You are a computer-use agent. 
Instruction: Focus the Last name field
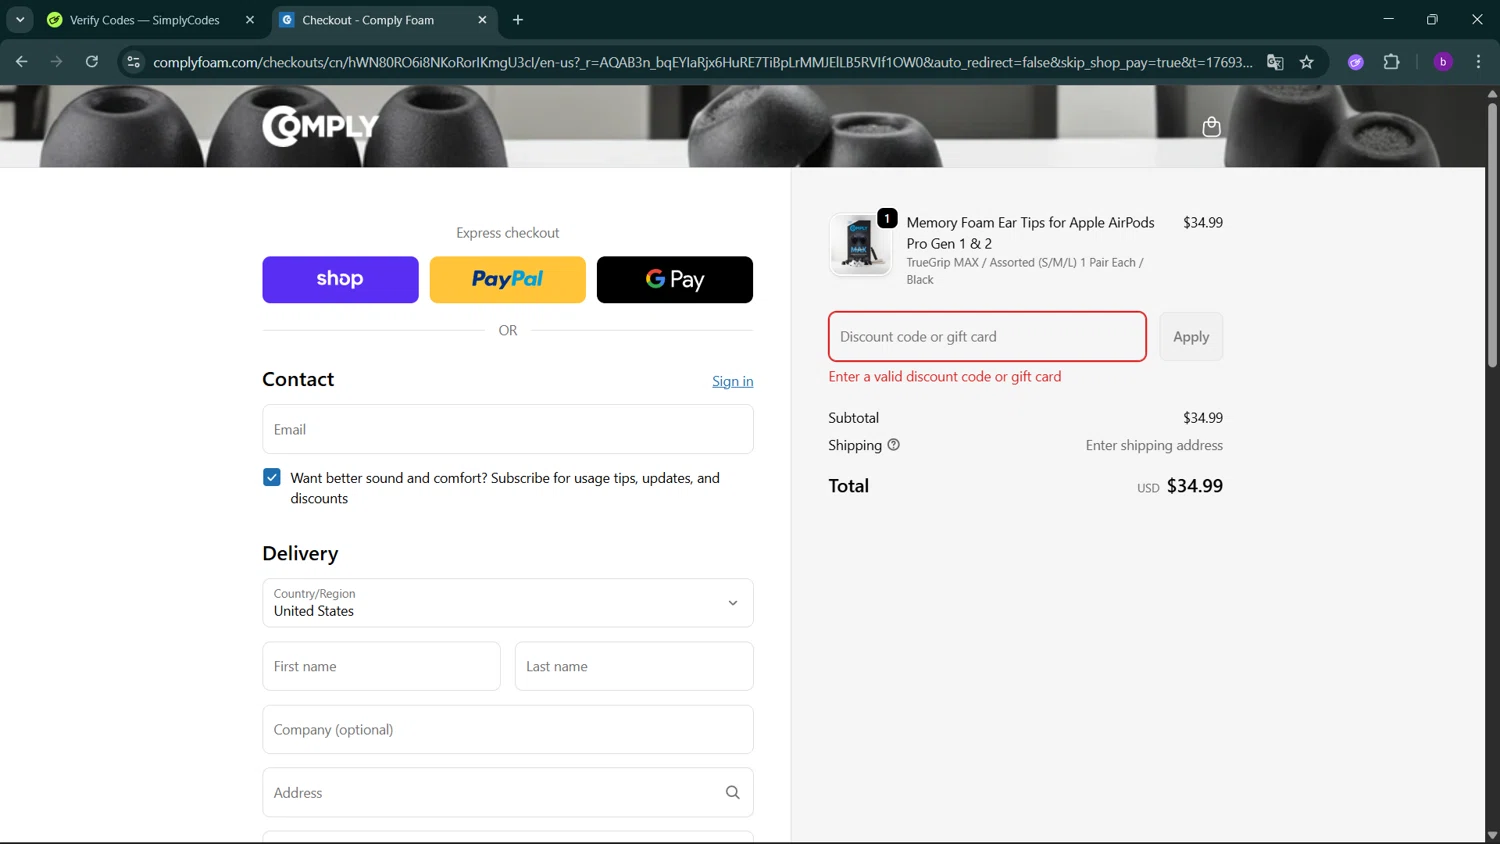point(634,666)
